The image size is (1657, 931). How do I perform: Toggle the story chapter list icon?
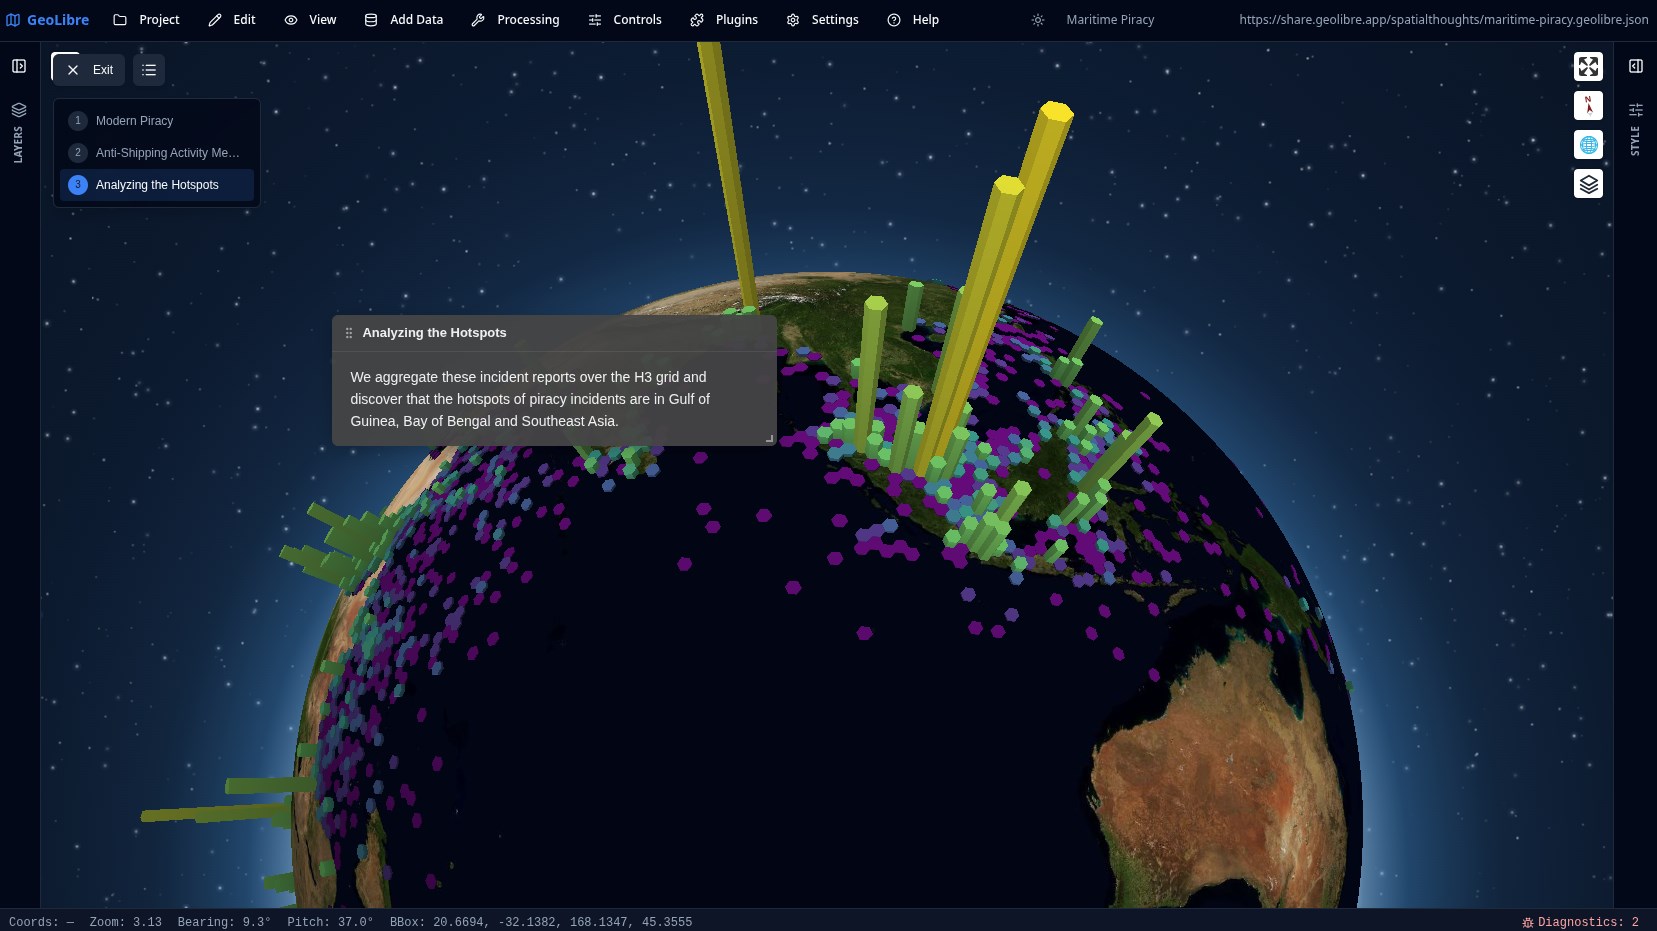[149, 70]
